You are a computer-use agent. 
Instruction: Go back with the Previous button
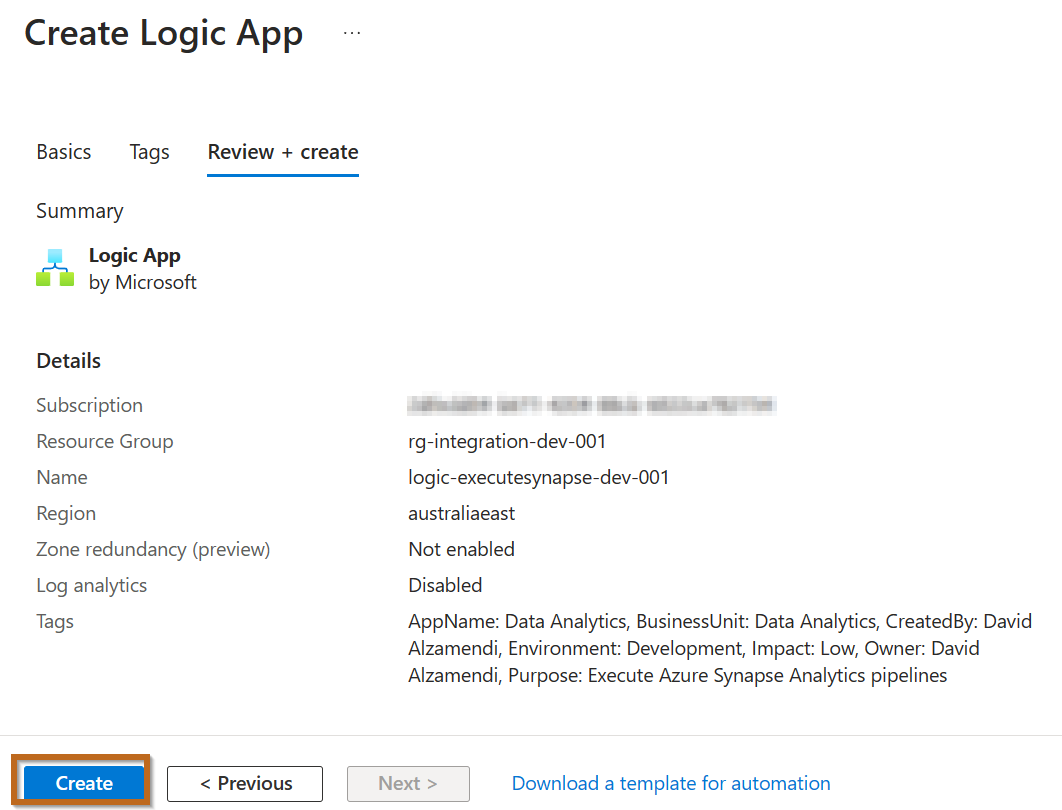point(245,784)
